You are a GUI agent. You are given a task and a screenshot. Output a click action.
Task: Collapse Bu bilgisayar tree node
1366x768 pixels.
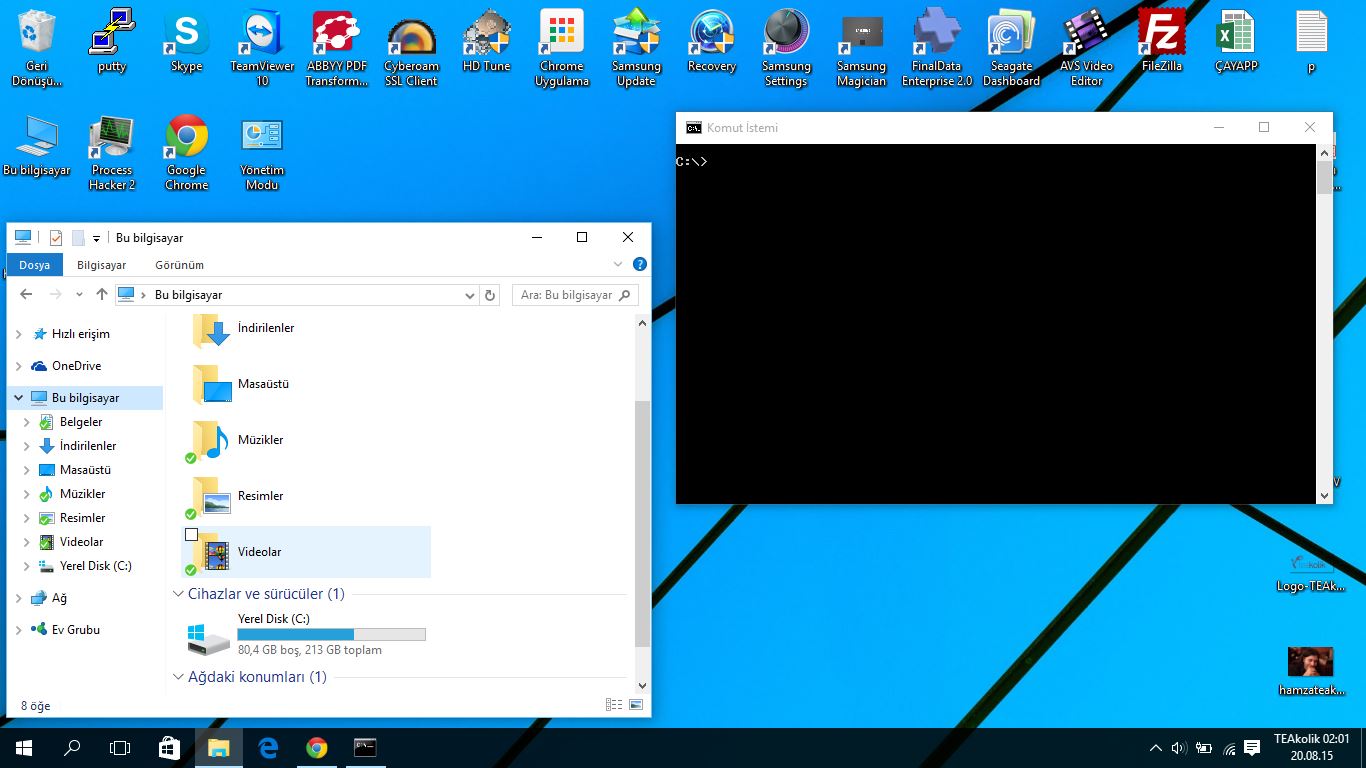point(19,398)
